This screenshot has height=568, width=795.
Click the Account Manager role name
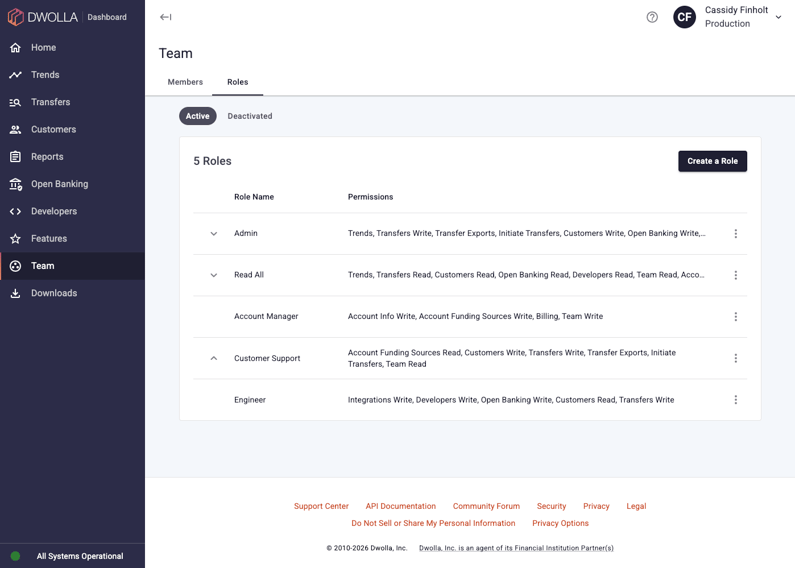click(266, 316)
